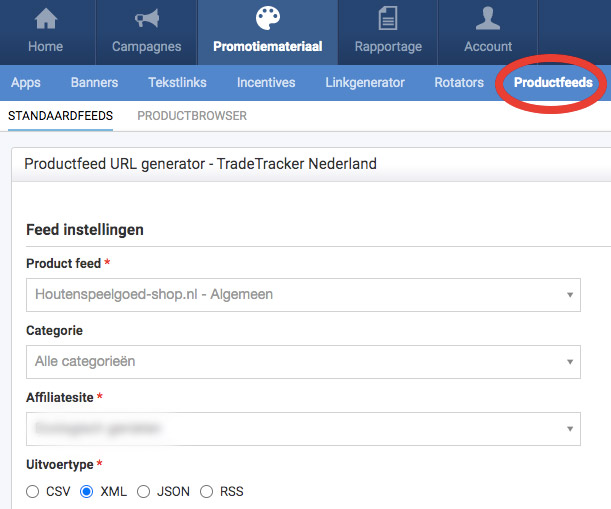Open Incentives section
This screenshot has width=611, height=509.
pos(266,83)
